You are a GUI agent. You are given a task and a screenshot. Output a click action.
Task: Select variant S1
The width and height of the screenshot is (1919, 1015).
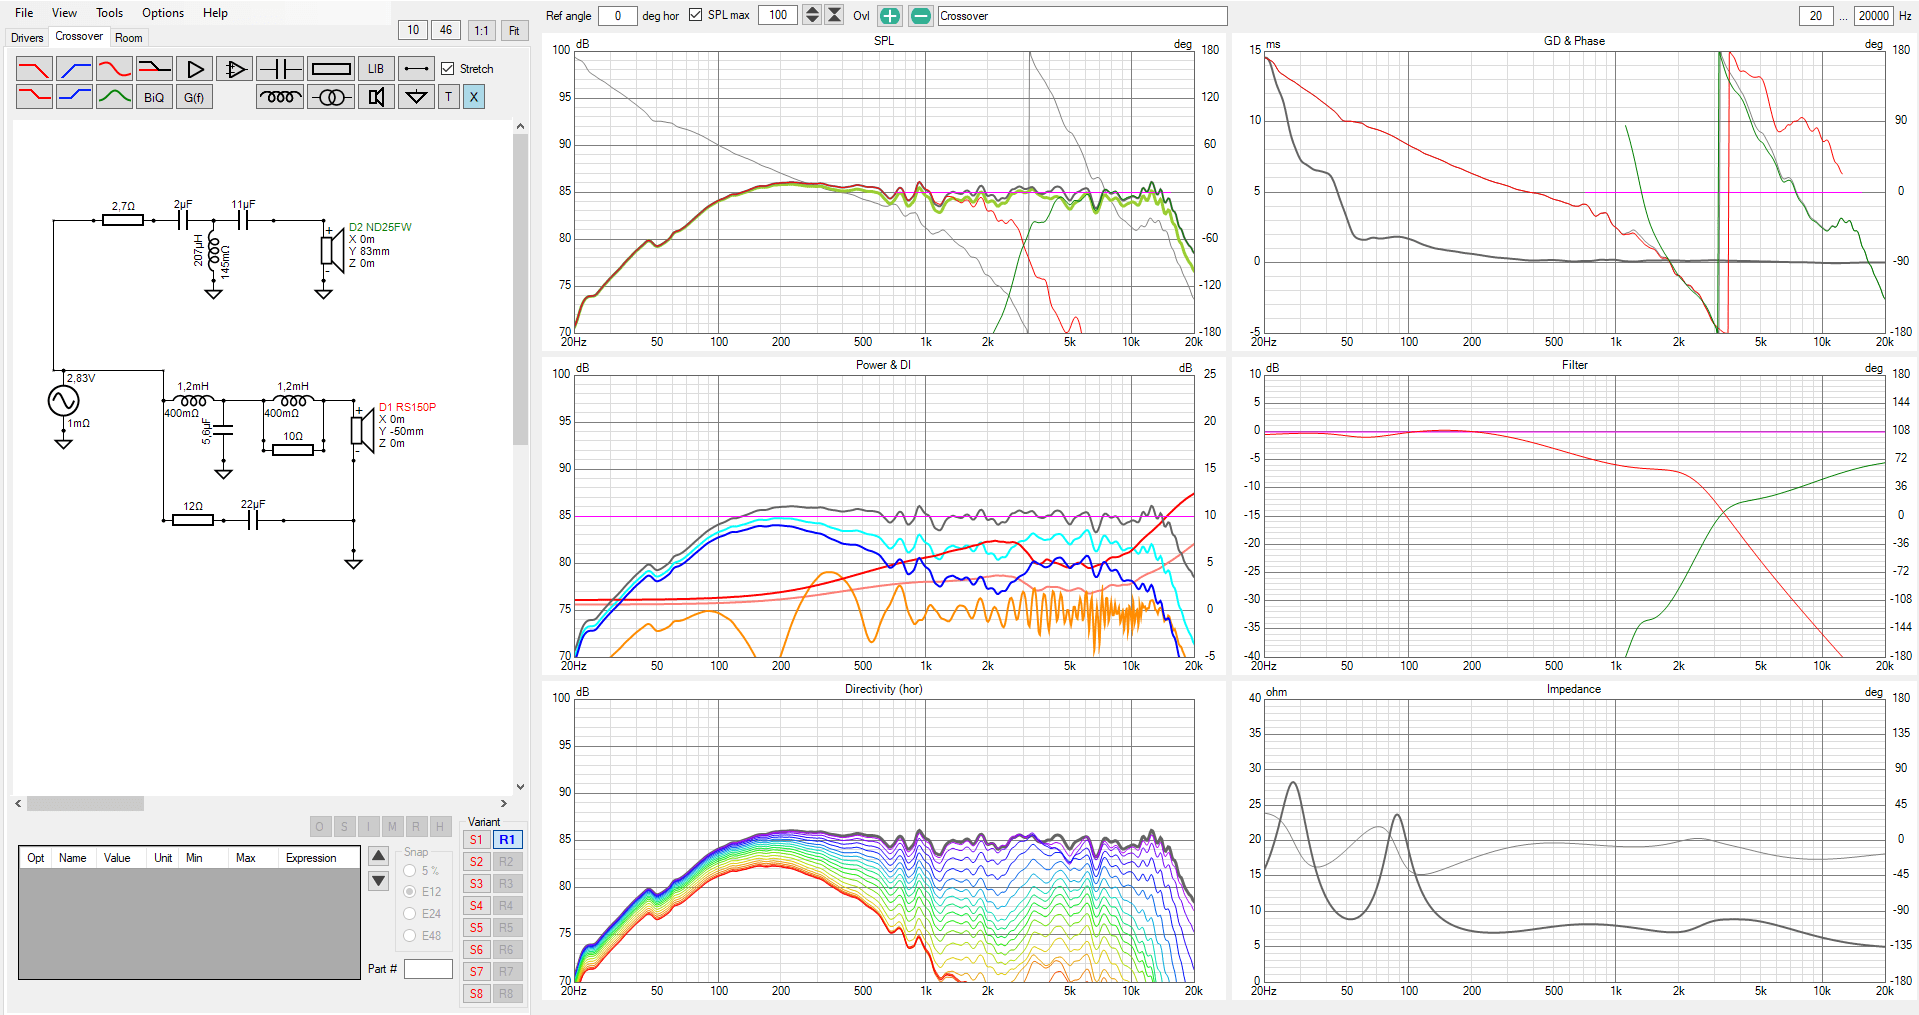coord(476,840)
